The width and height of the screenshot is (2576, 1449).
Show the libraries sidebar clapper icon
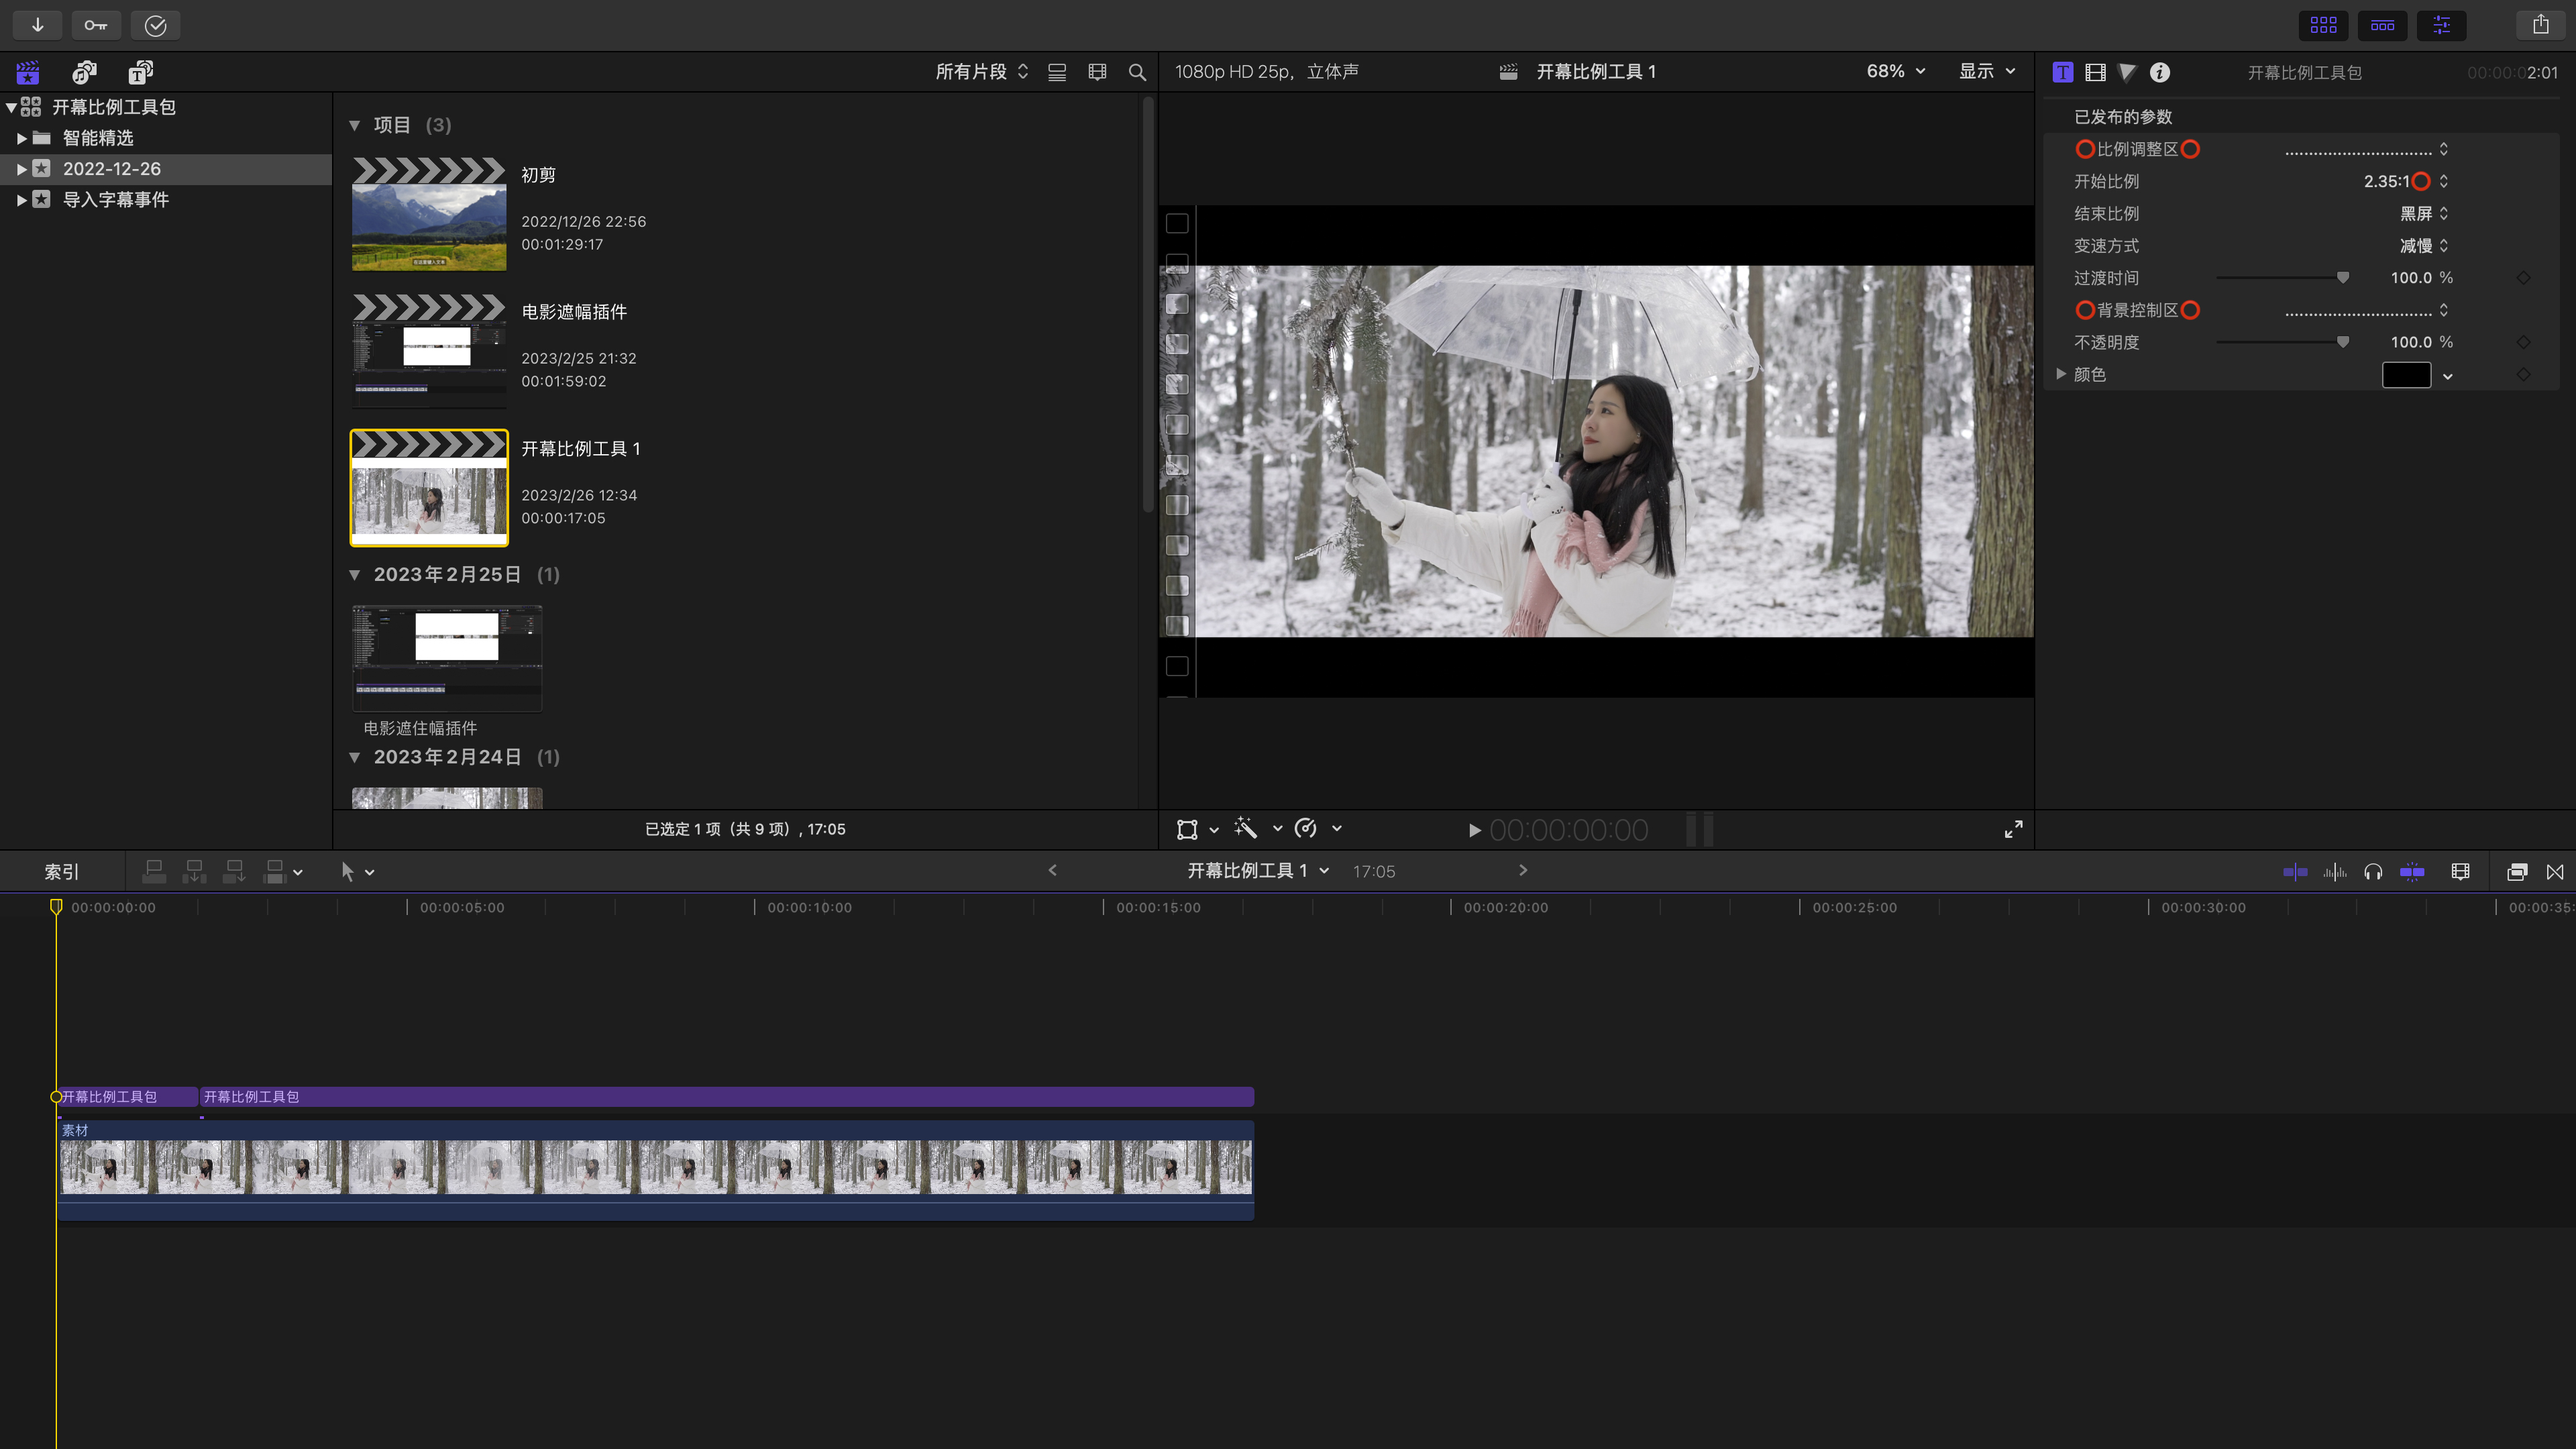(x=28, y=72)
